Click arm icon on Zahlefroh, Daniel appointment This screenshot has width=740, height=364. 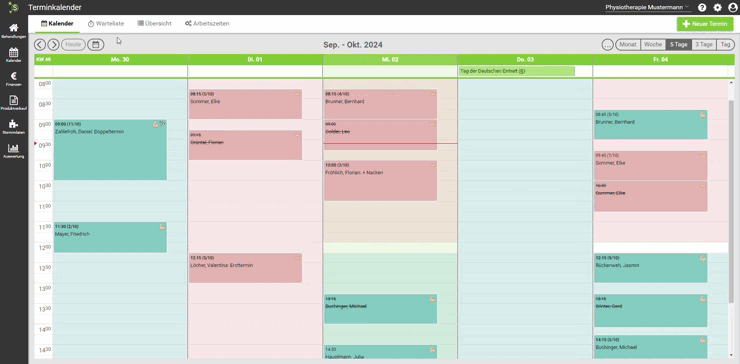point(156,124)
